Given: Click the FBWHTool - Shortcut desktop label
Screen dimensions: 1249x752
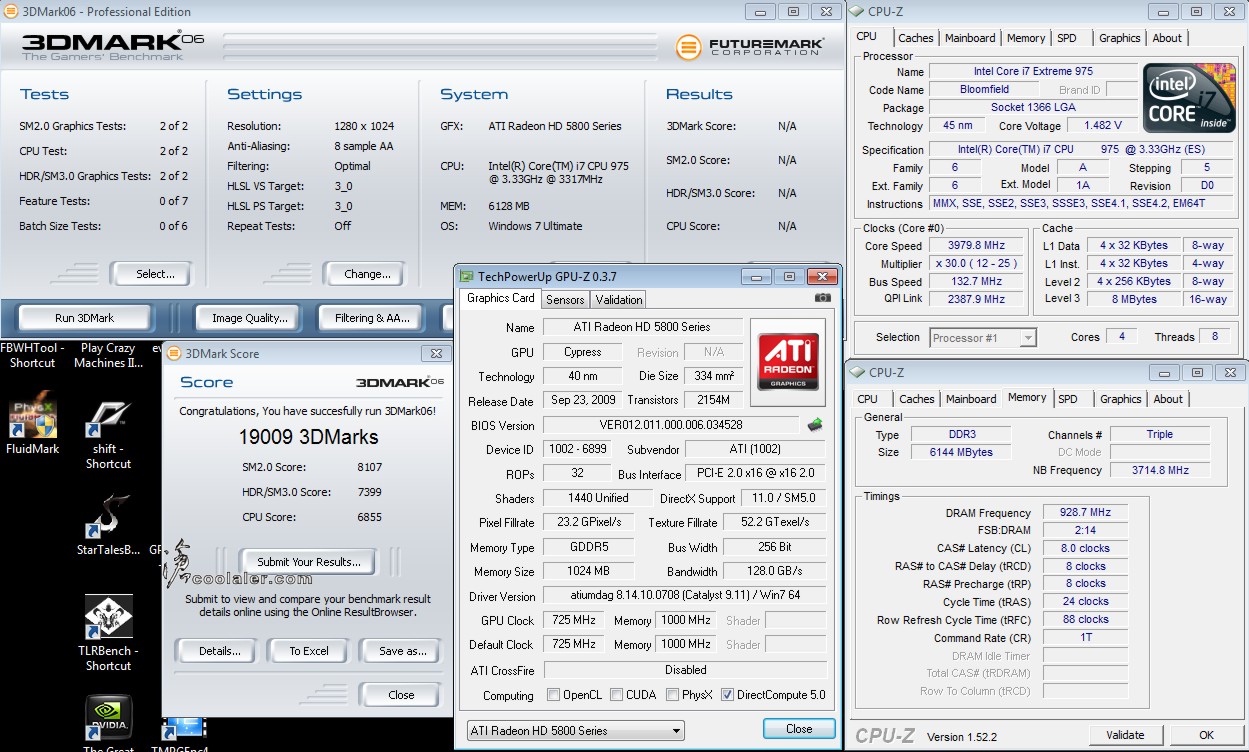Looking at the screenshot, I should coord(33,355).
